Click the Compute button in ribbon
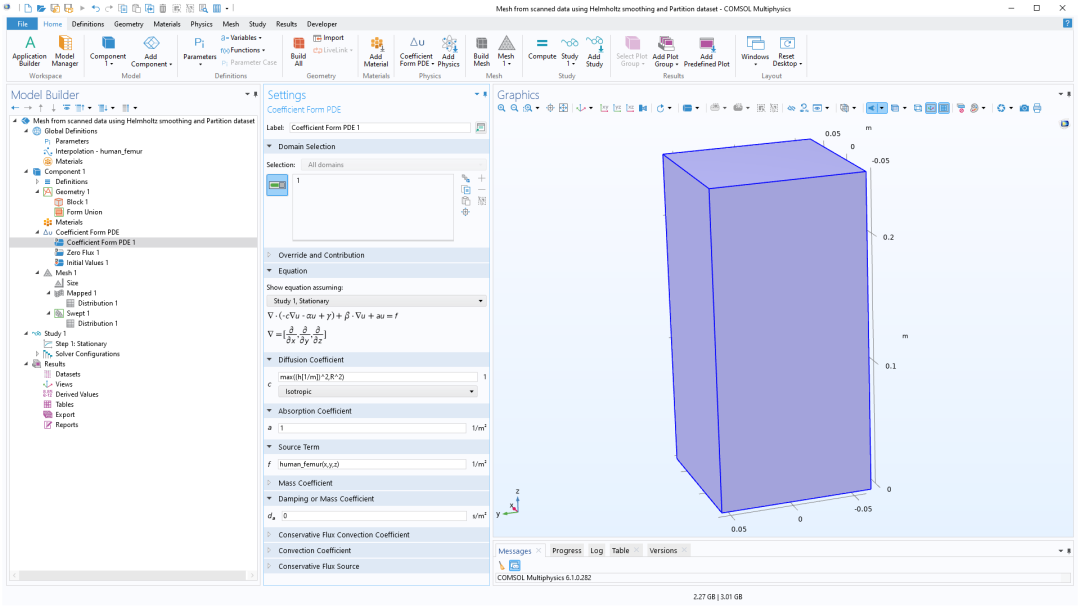 [x=542, y=48]
